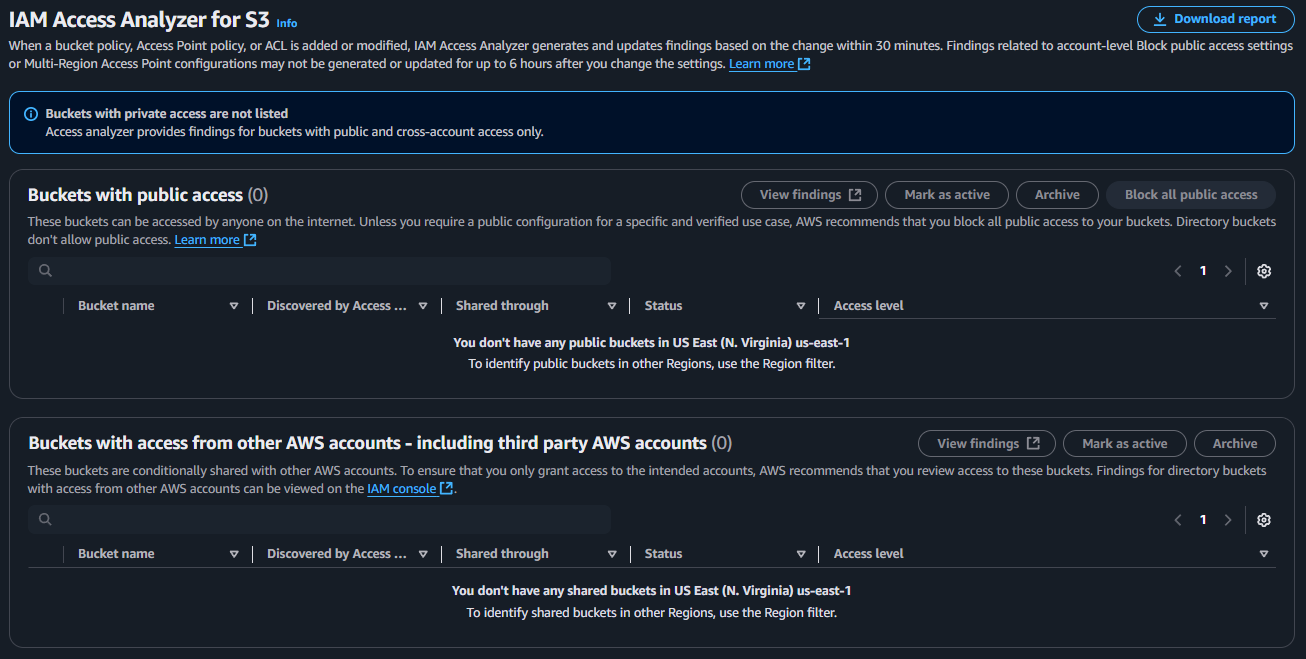
Task: Open Learn more link under public access buckets
Action: [x=215, y=240]
